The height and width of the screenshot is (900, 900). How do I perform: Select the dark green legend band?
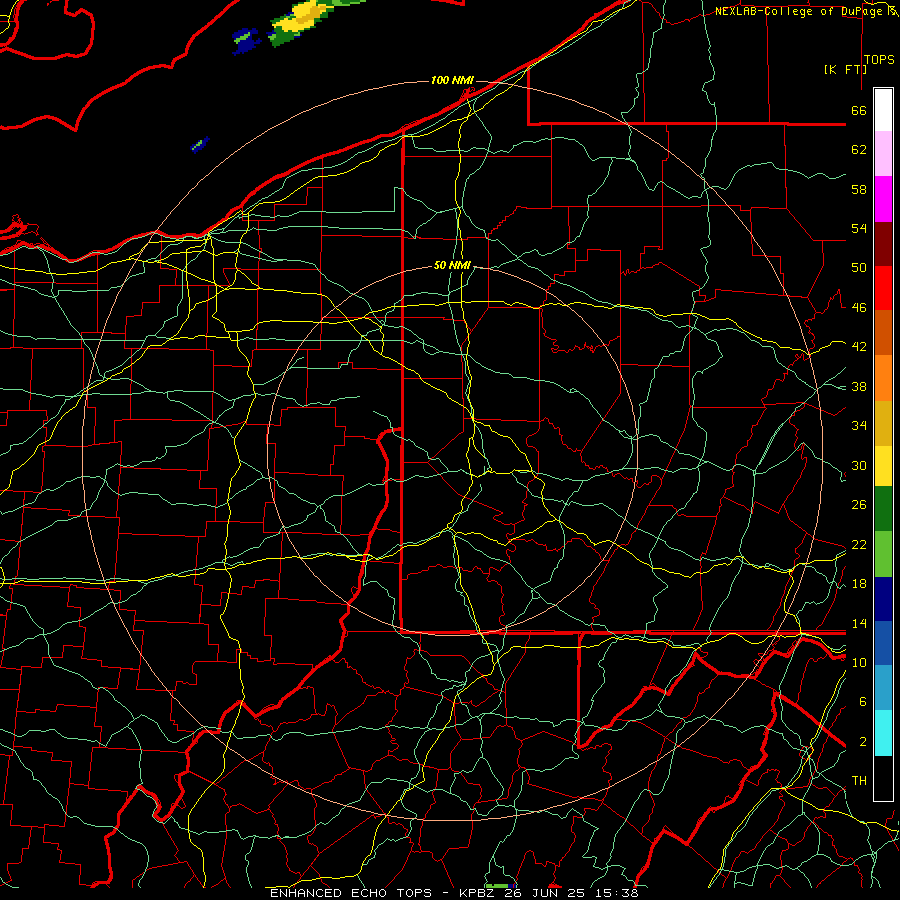pos(883,509)
